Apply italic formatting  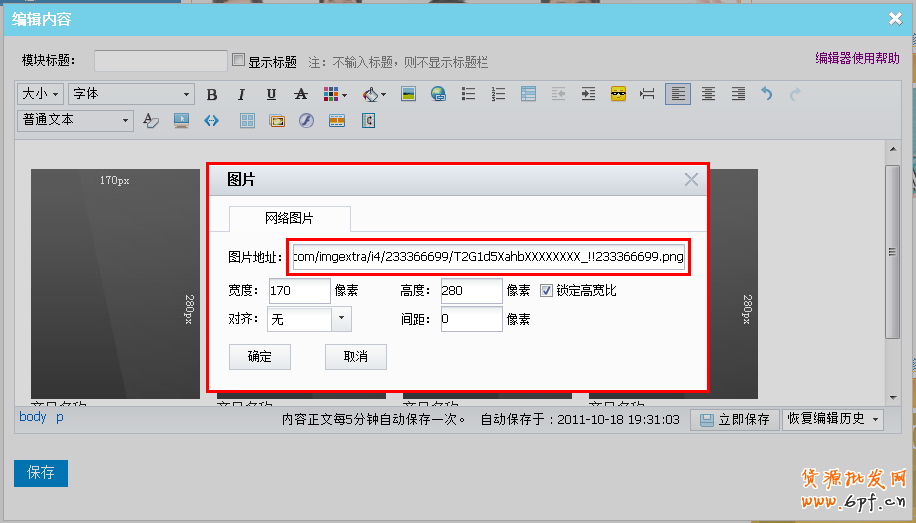pos(241,95)
